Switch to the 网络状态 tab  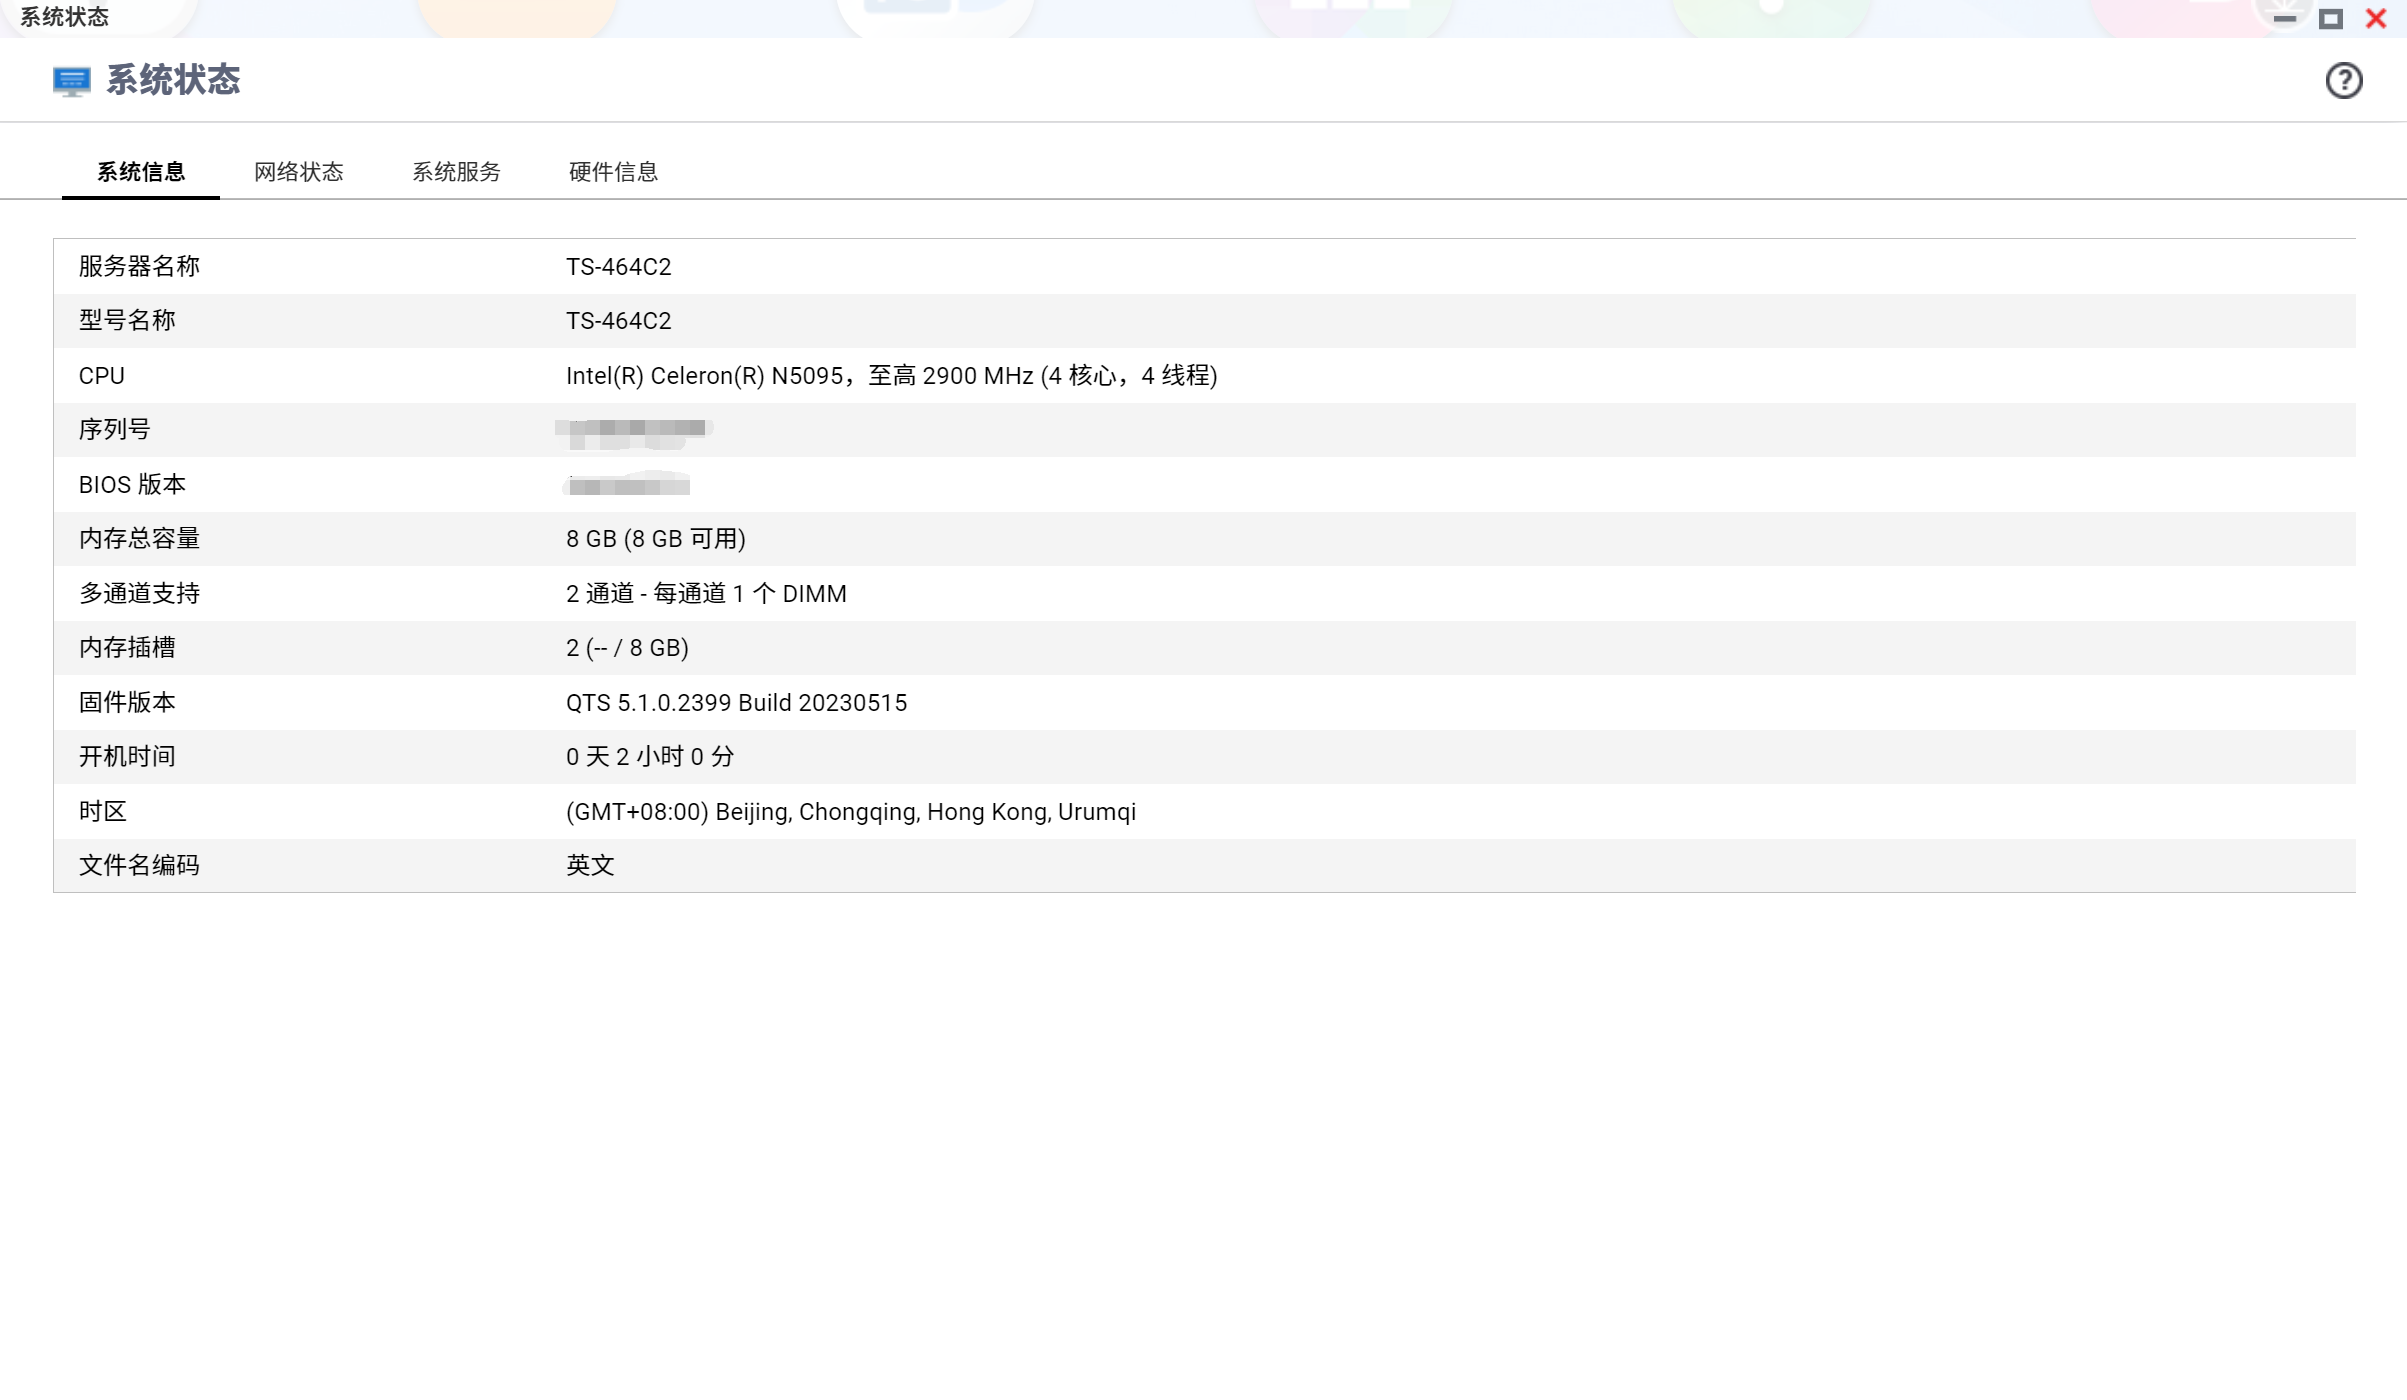(298, 172)
